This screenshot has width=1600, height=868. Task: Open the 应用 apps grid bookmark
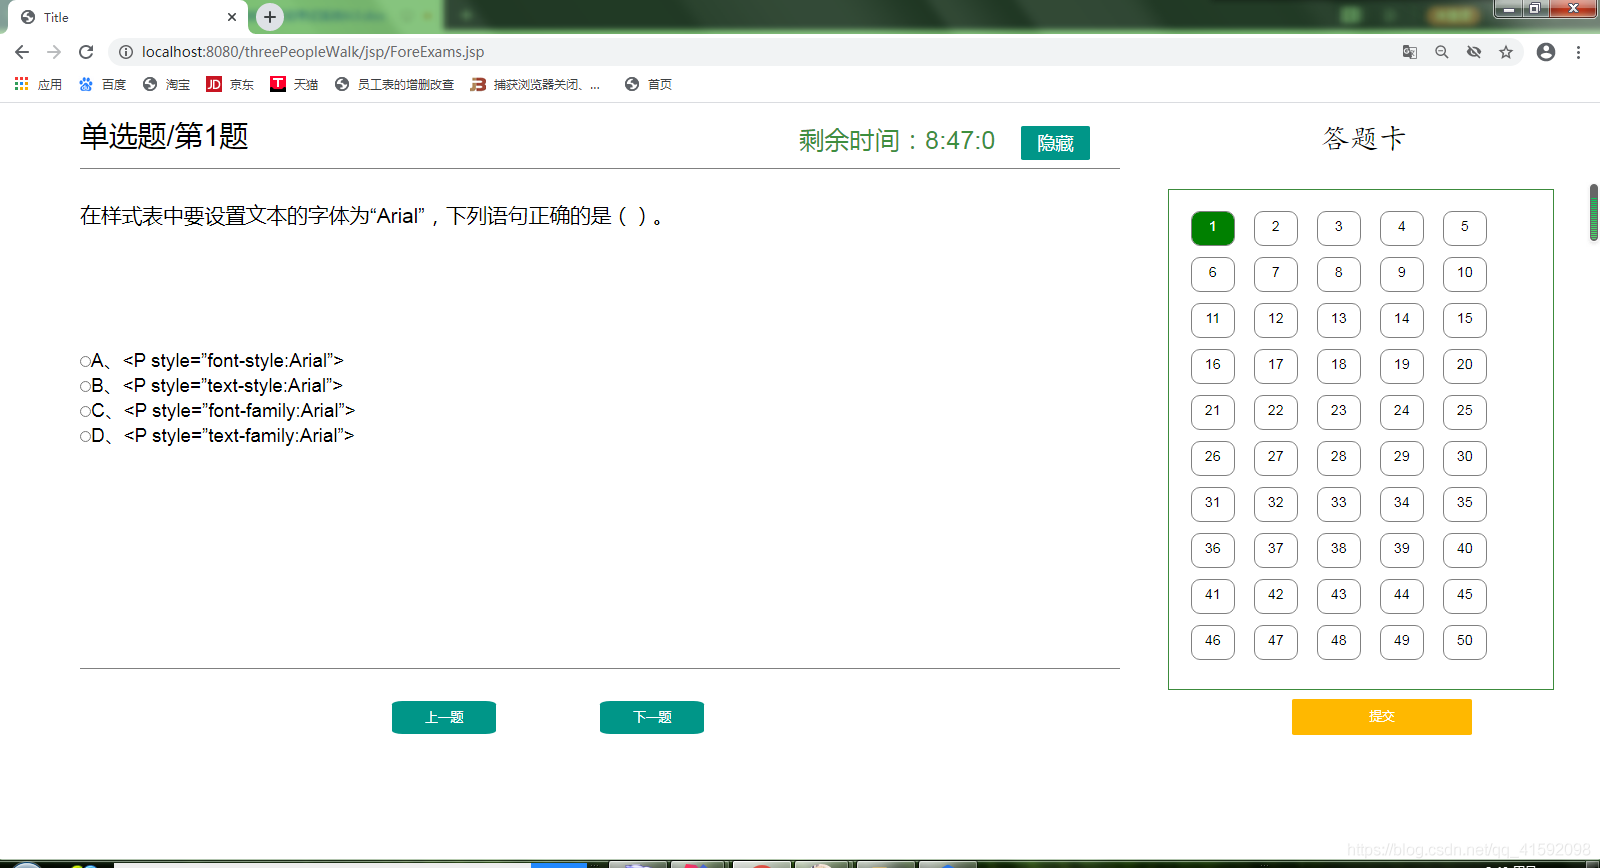coord(38,84)
